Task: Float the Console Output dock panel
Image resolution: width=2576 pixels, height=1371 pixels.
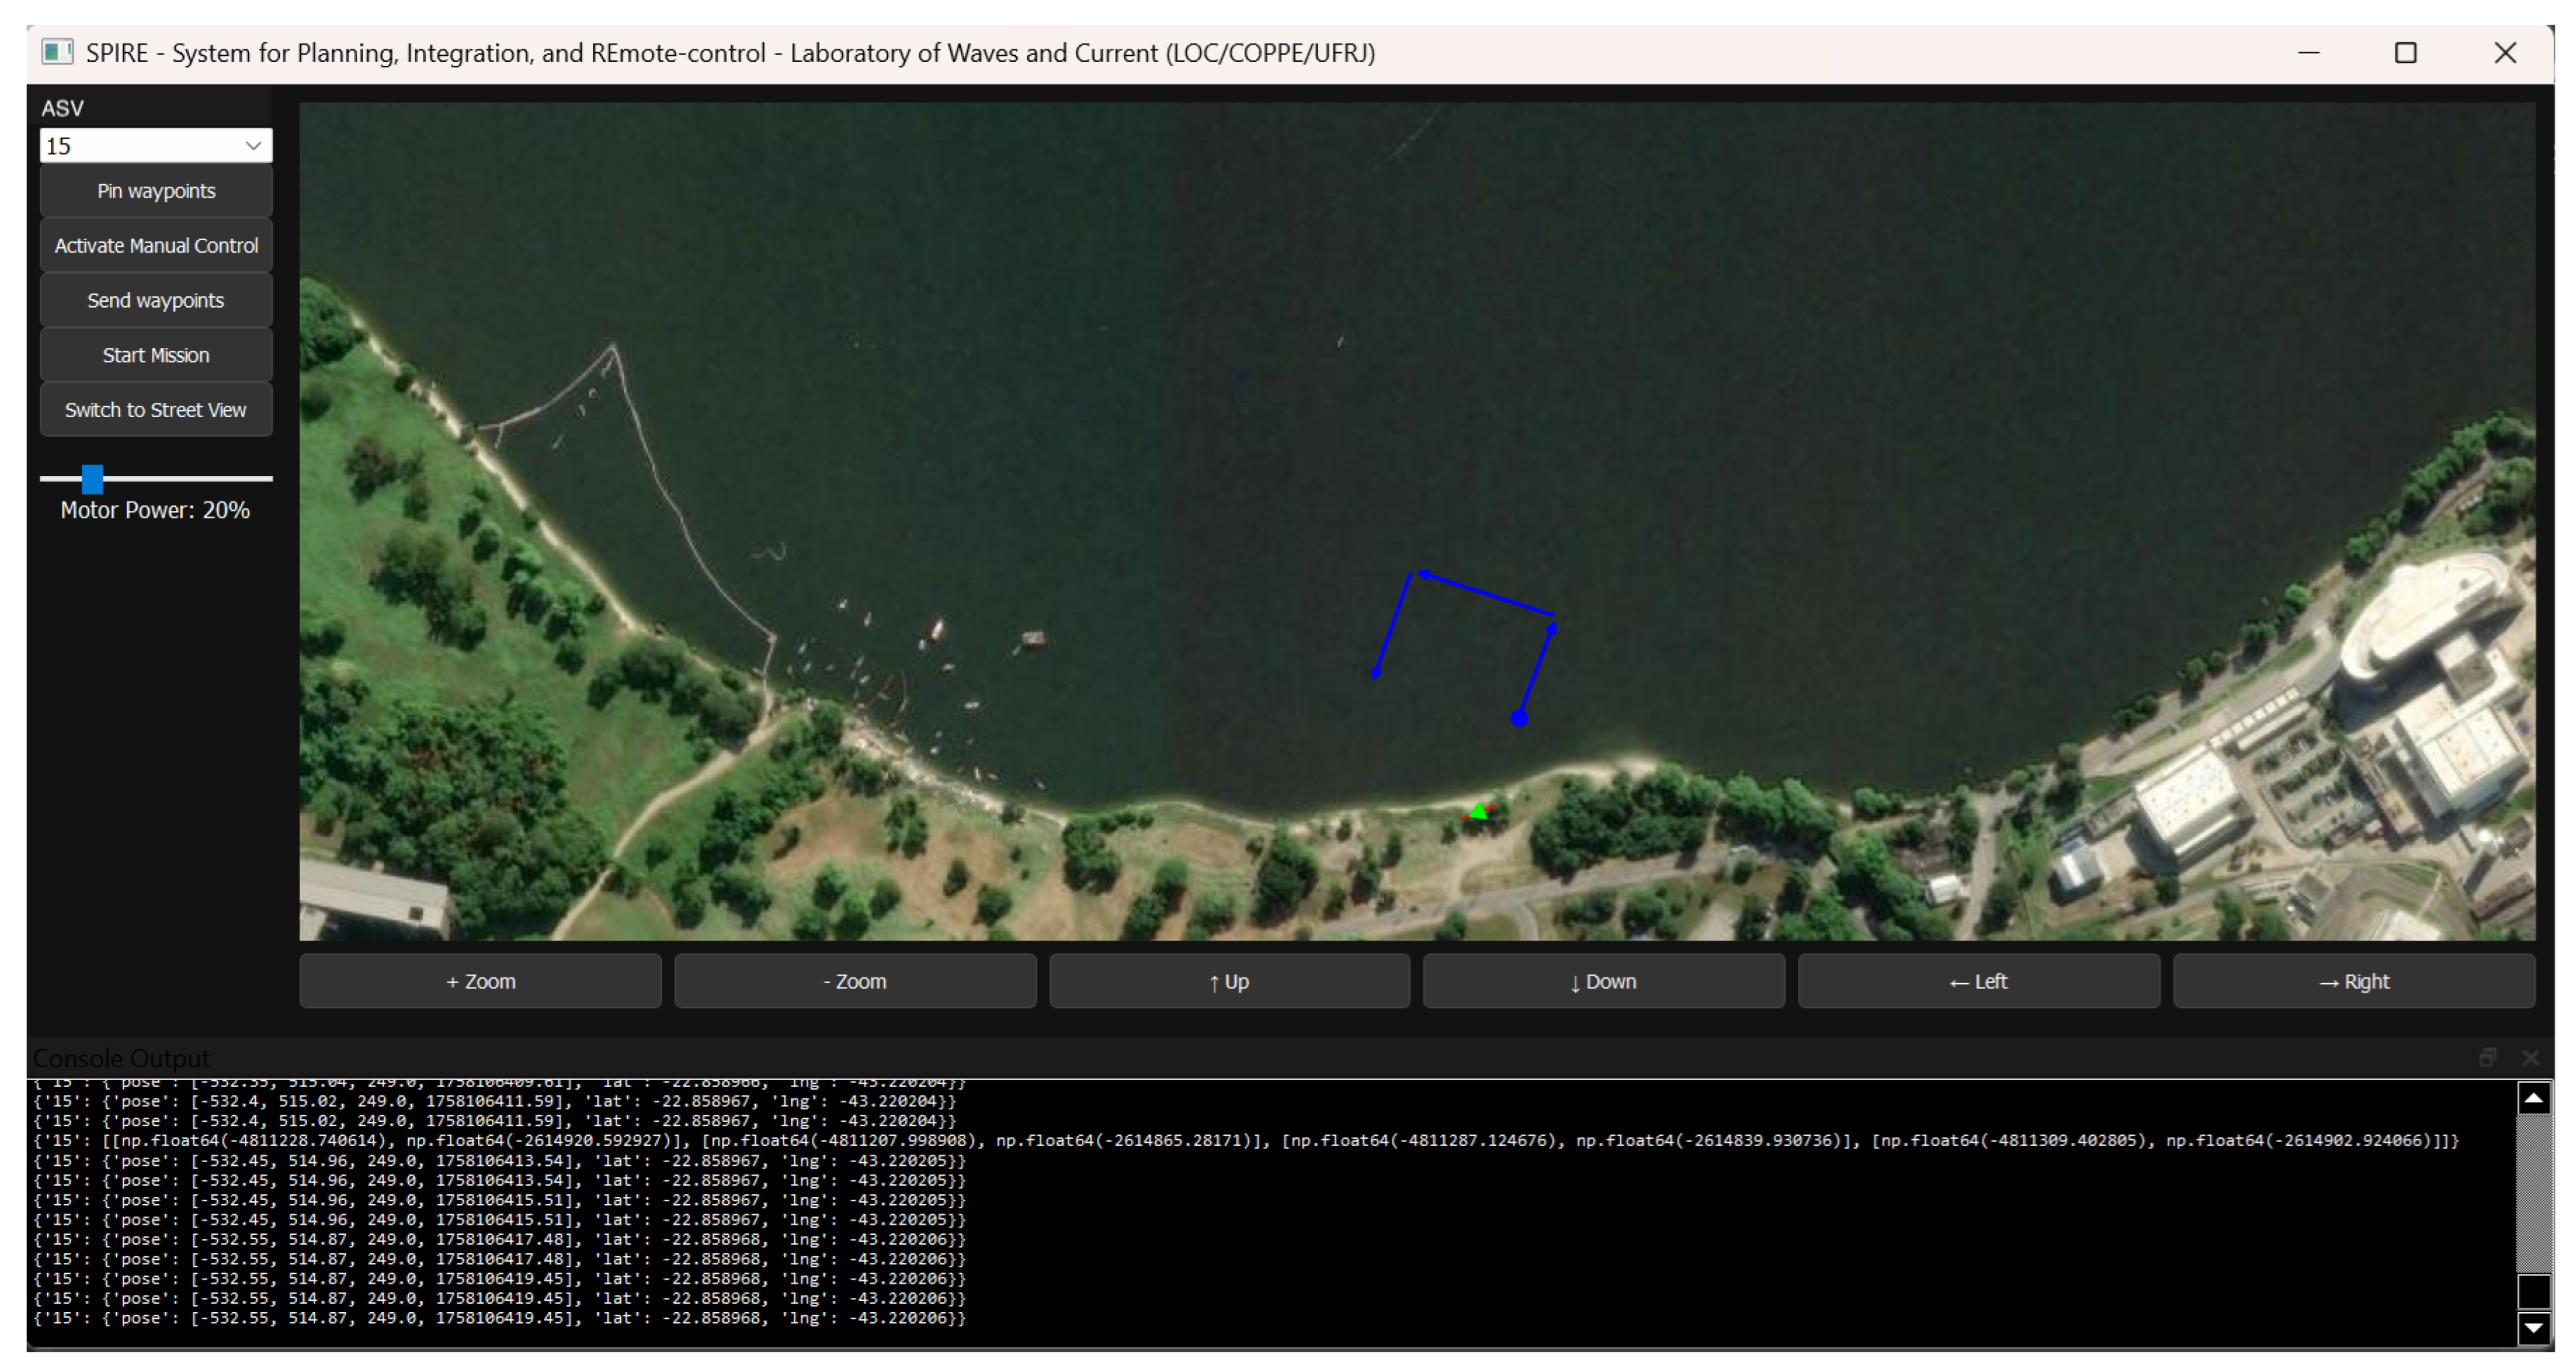Action: tap(2488, 1057)
